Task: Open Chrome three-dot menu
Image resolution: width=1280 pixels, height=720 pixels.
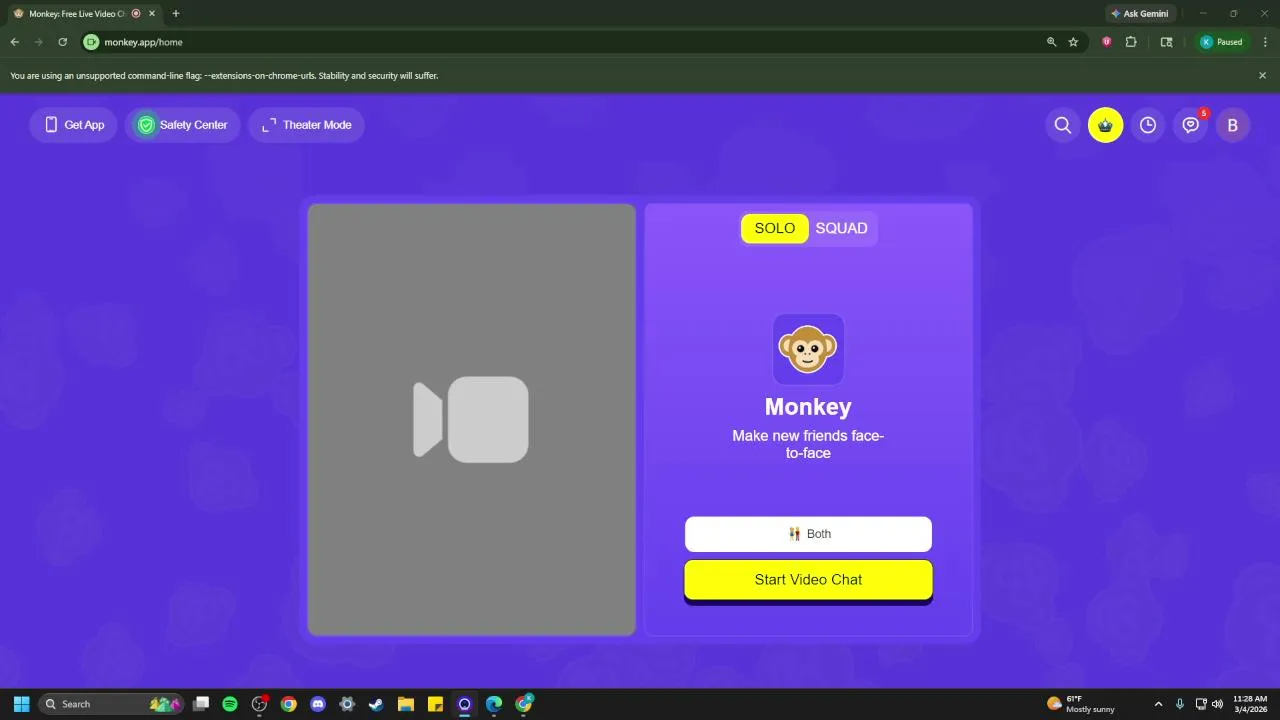Action: (1265, 42)
